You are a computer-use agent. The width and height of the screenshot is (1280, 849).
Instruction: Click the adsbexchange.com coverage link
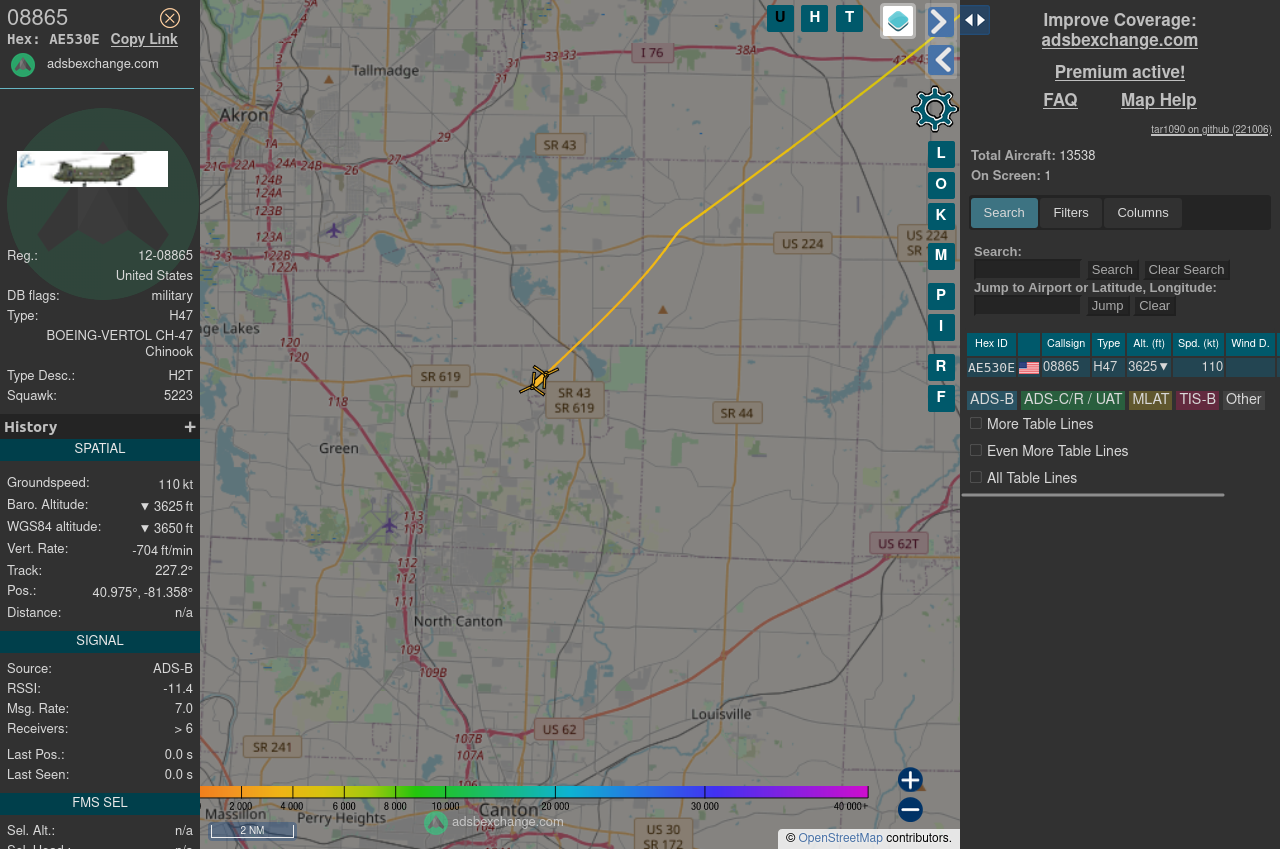coord(1119,40)
